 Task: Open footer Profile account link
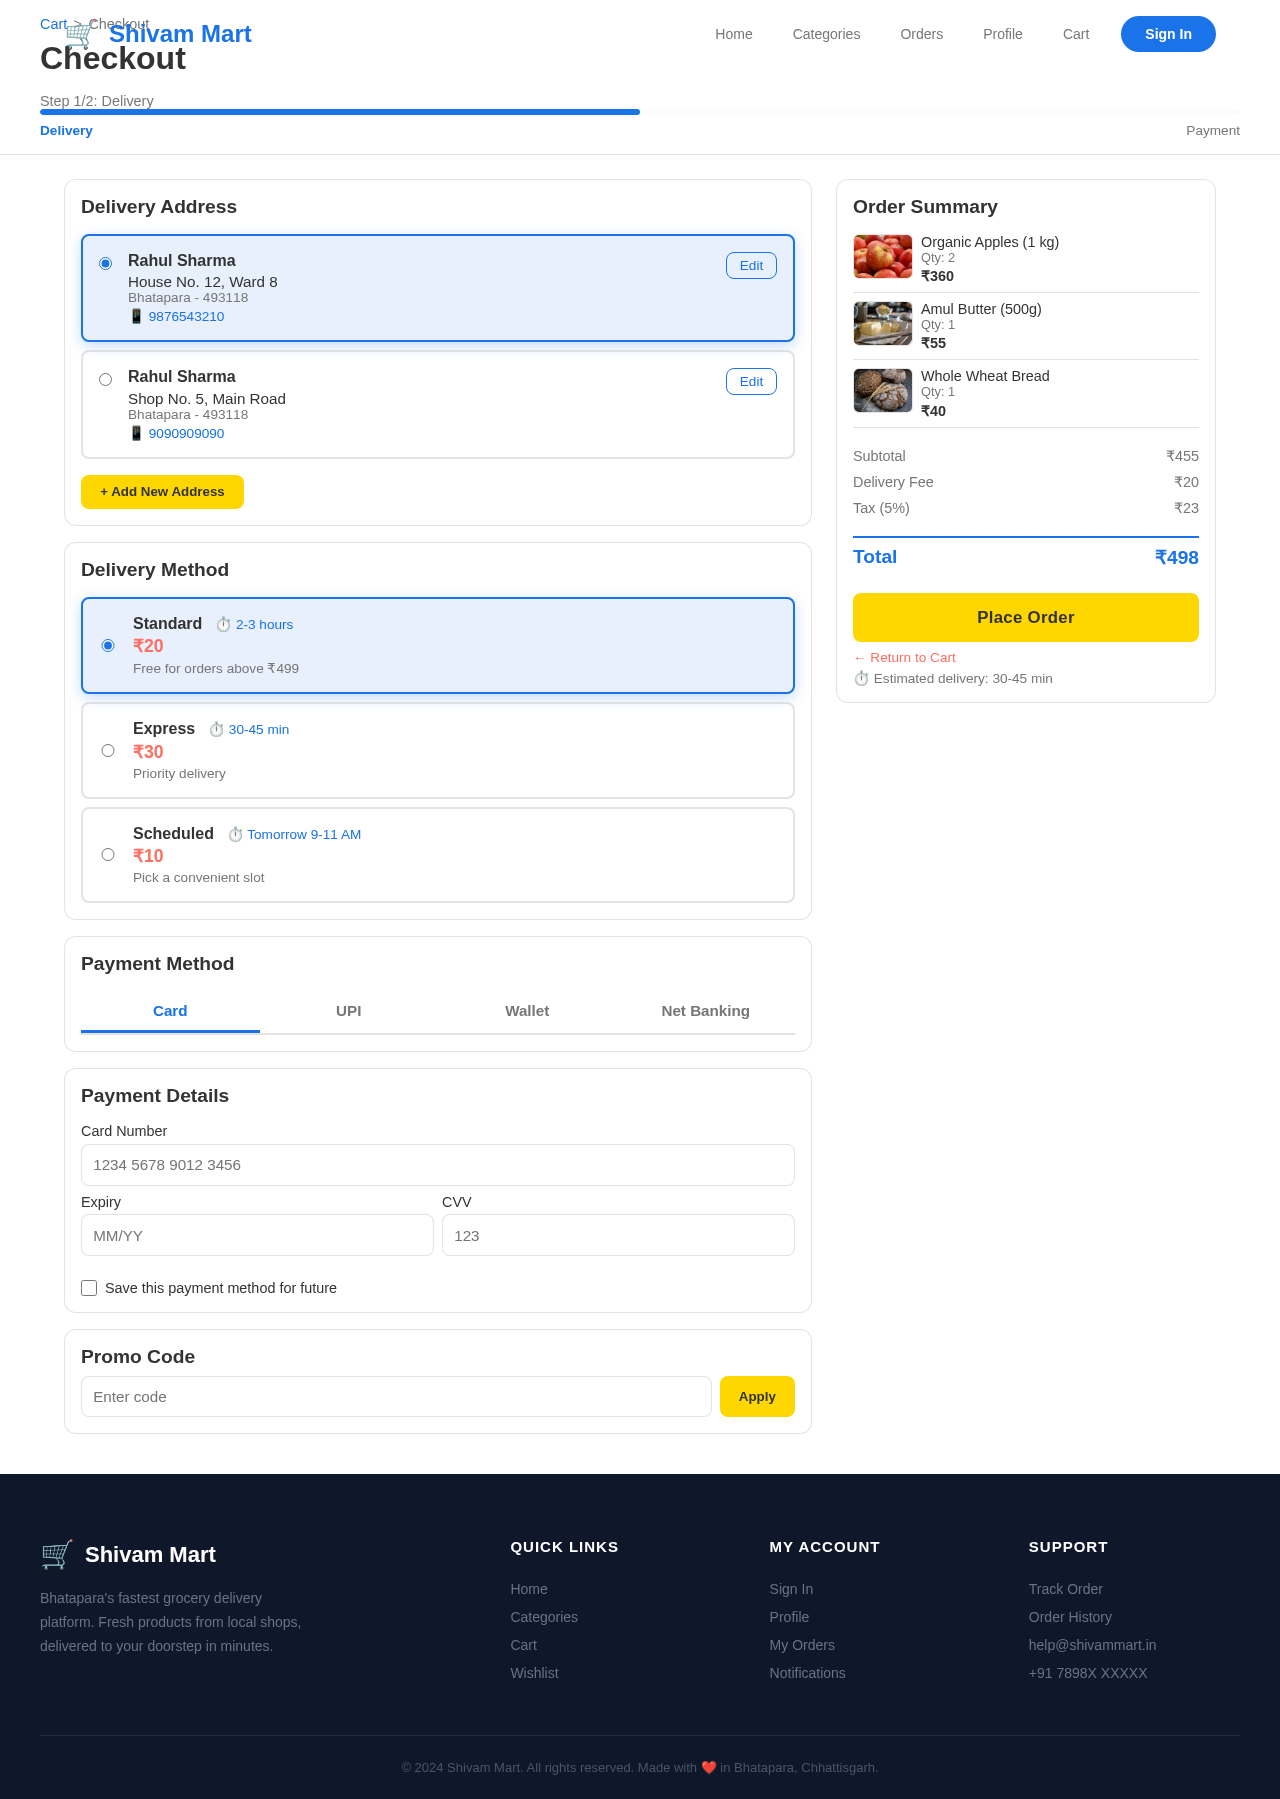tap(789, 1617)
